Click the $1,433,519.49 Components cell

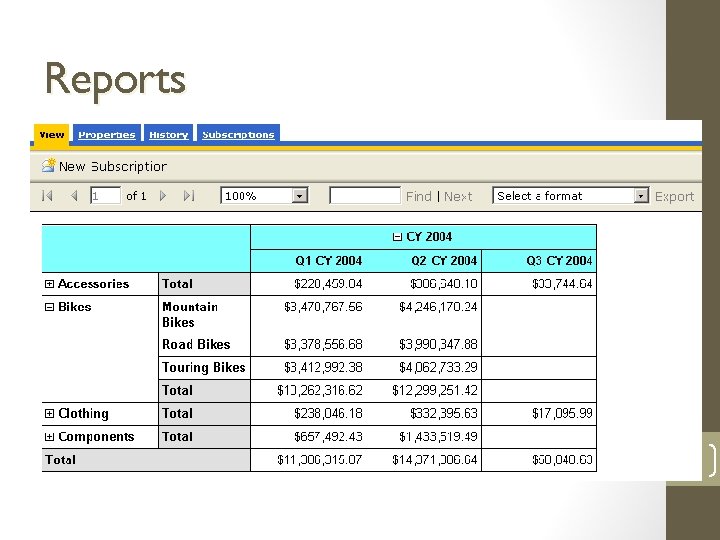(438, 437)
